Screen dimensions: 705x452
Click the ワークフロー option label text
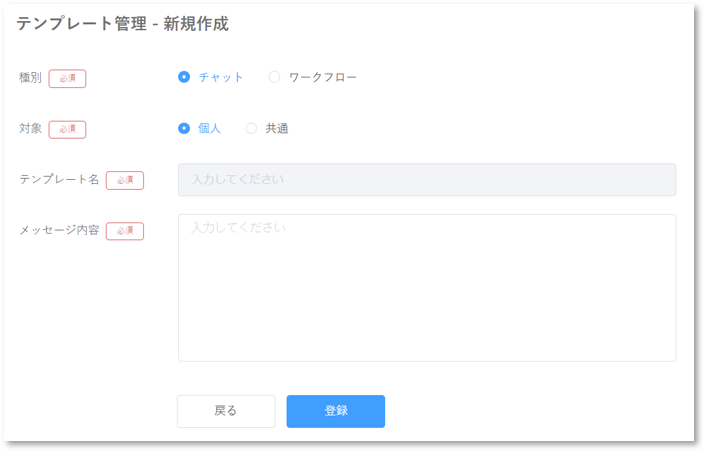tap(322, 77)
